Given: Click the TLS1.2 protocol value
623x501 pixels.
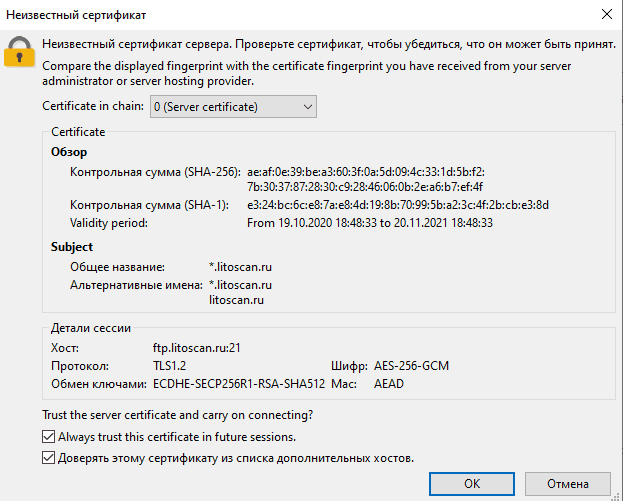Looking at the screenshot, I should [170, 366].
